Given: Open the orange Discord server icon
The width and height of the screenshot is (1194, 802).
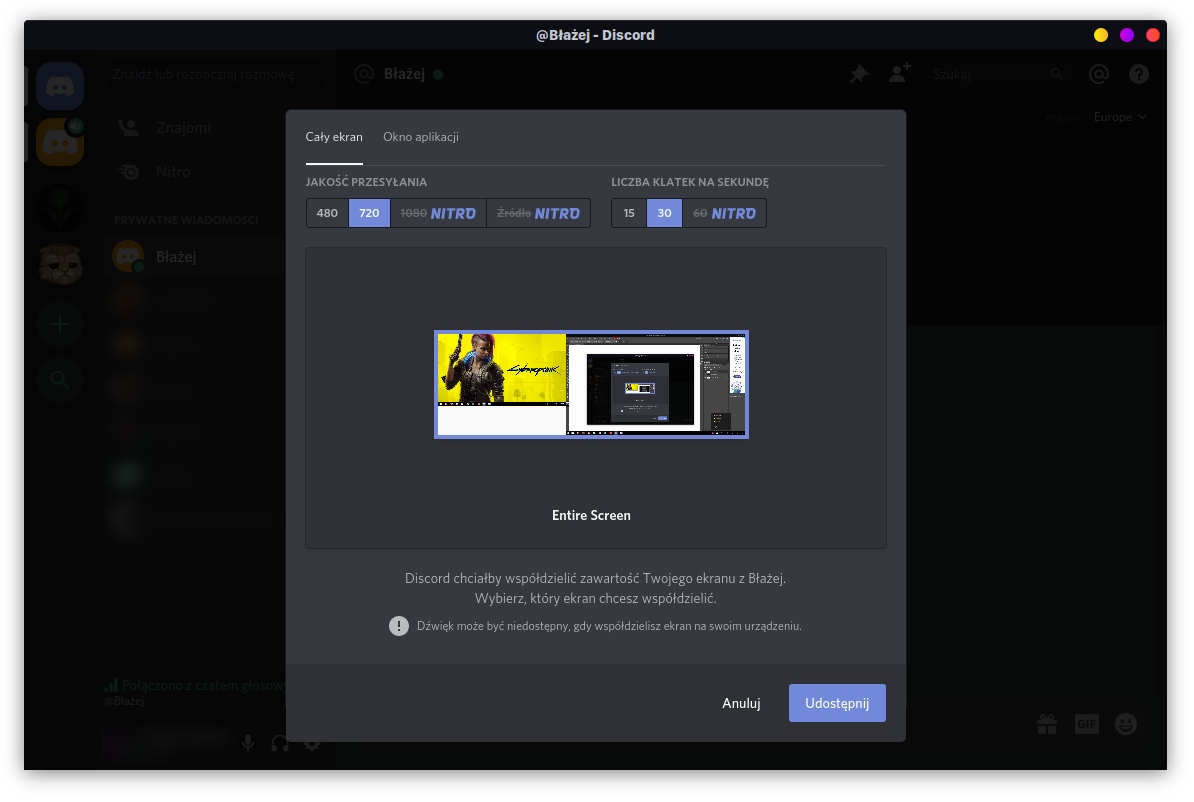Looking at the screenshot, I should click(x=60, y=142).
